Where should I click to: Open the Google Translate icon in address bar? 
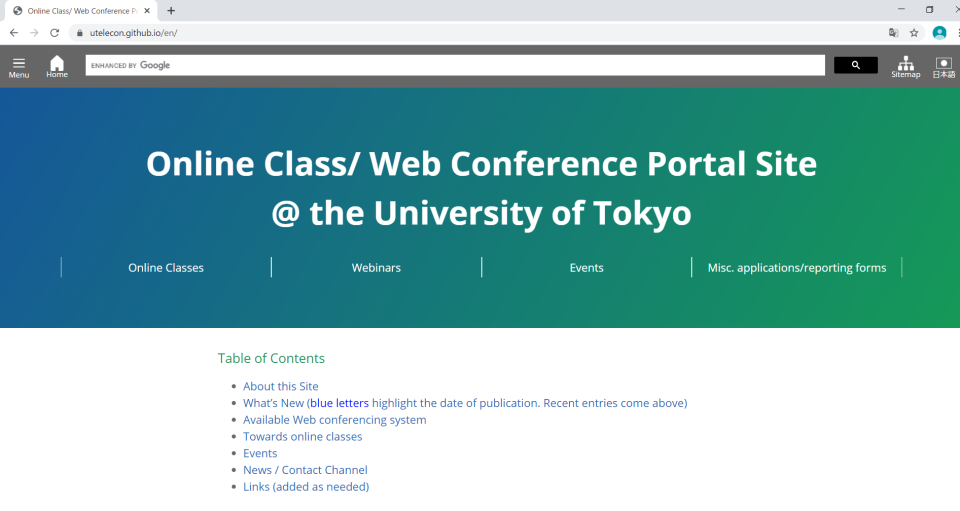(893, 33)
